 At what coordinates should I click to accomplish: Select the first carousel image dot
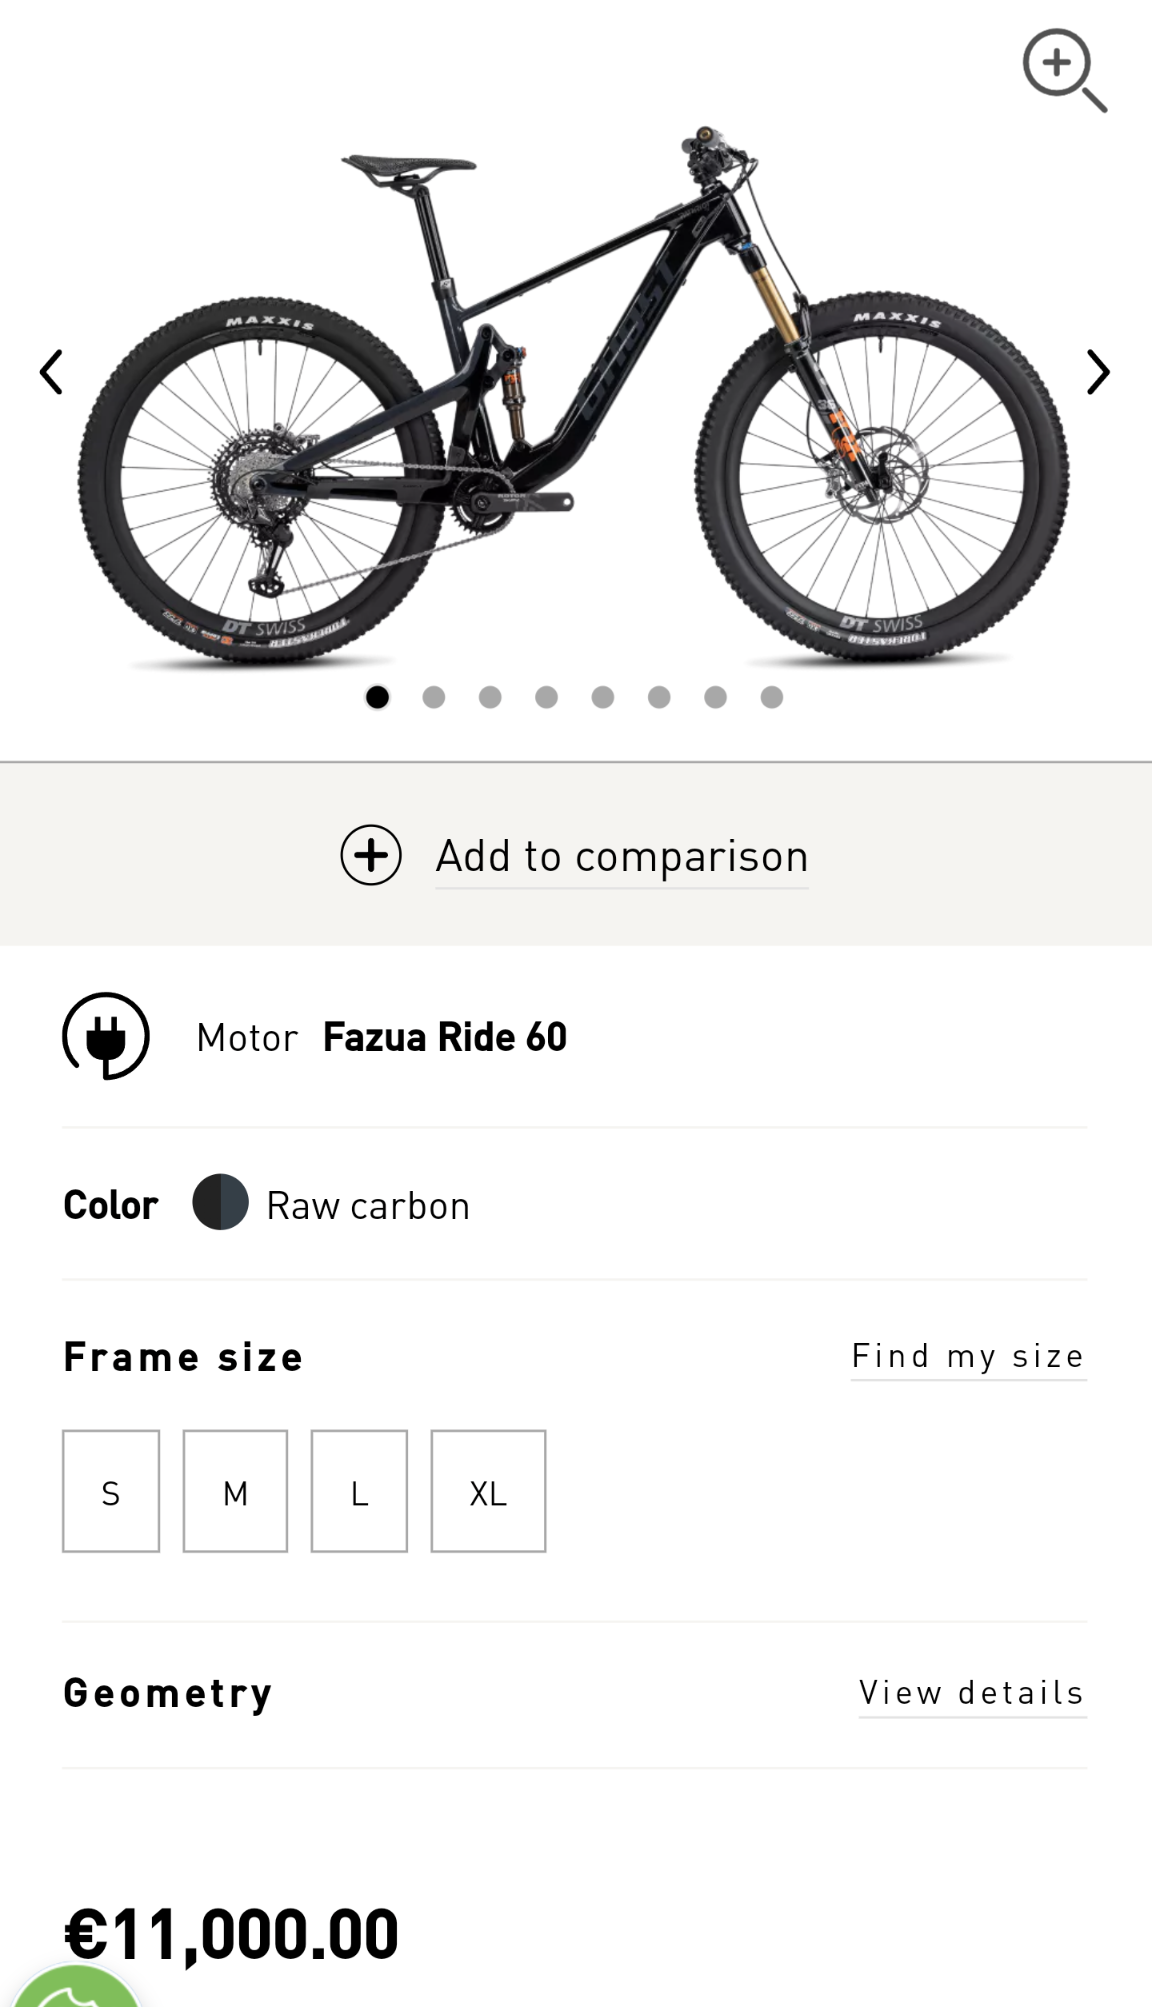point(377,697)
